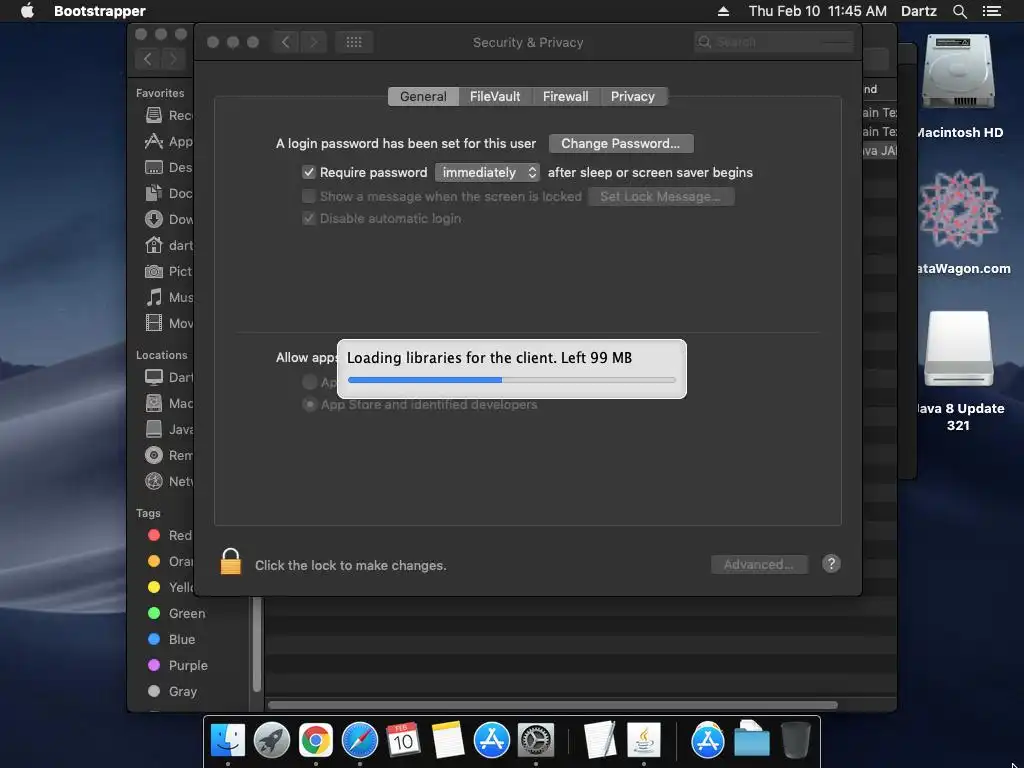The width and height of the screenshot is (1024, 768).
Task: Open the Dartz user menu
Action: coord(919,11)
